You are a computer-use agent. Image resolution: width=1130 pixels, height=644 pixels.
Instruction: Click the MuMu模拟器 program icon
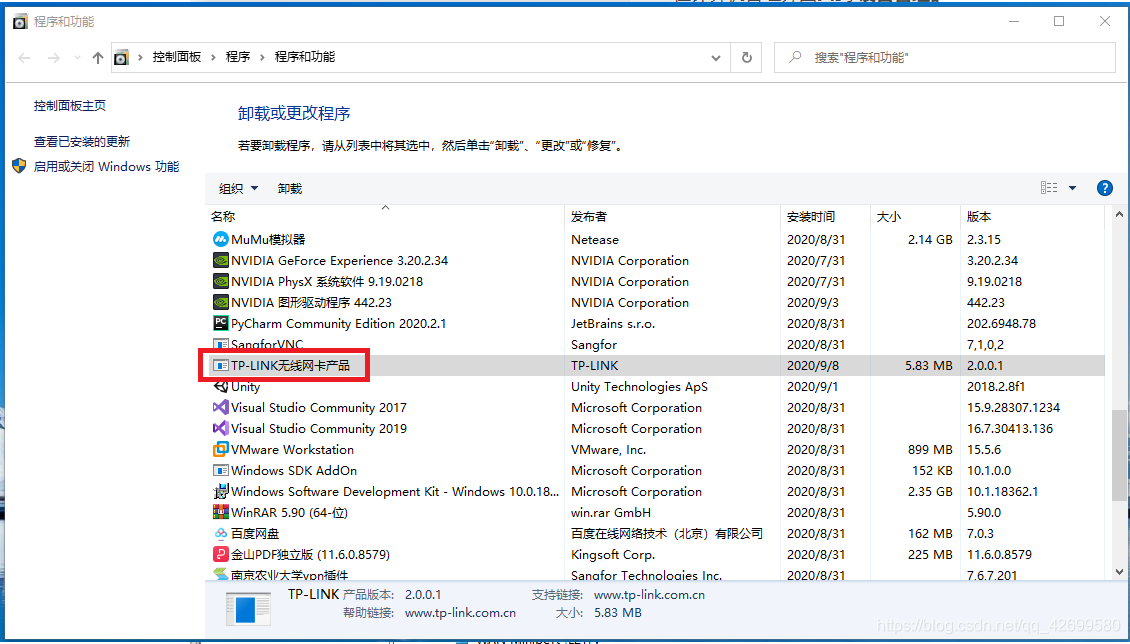pos(221,239)
